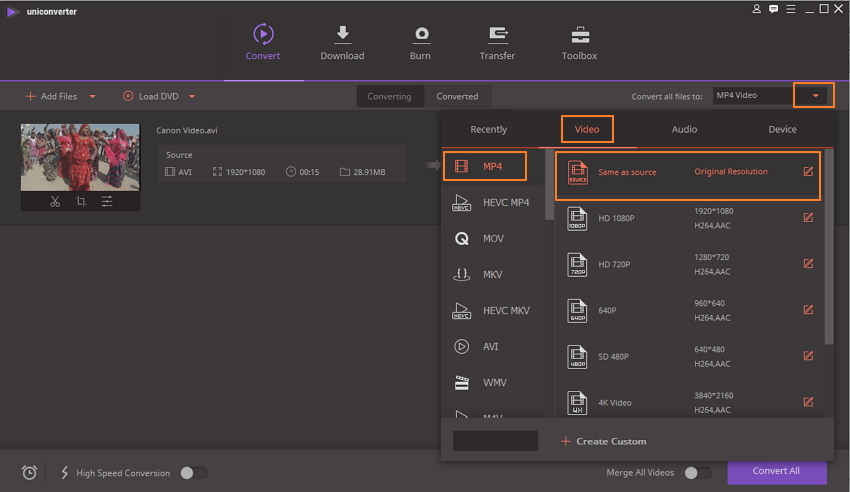Edit the 4K Video preset
This screenshot has width=850, height=492.
tap(808, 402)
